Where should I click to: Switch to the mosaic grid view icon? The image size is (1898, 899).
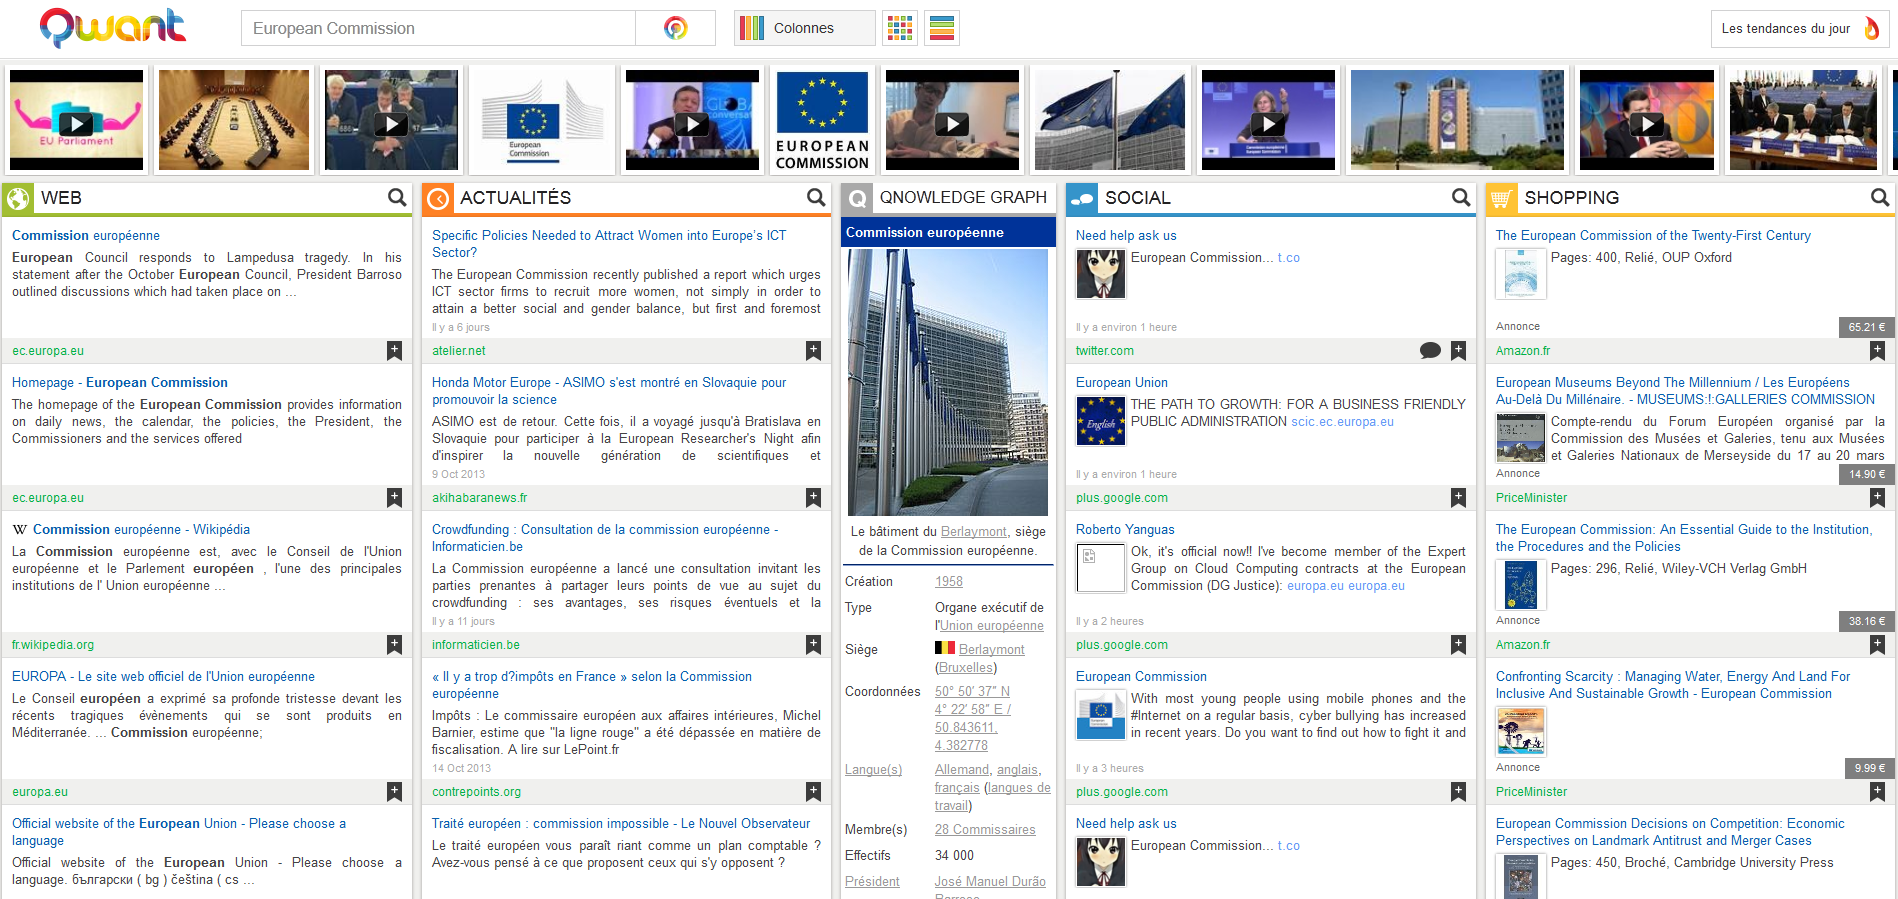900,28
